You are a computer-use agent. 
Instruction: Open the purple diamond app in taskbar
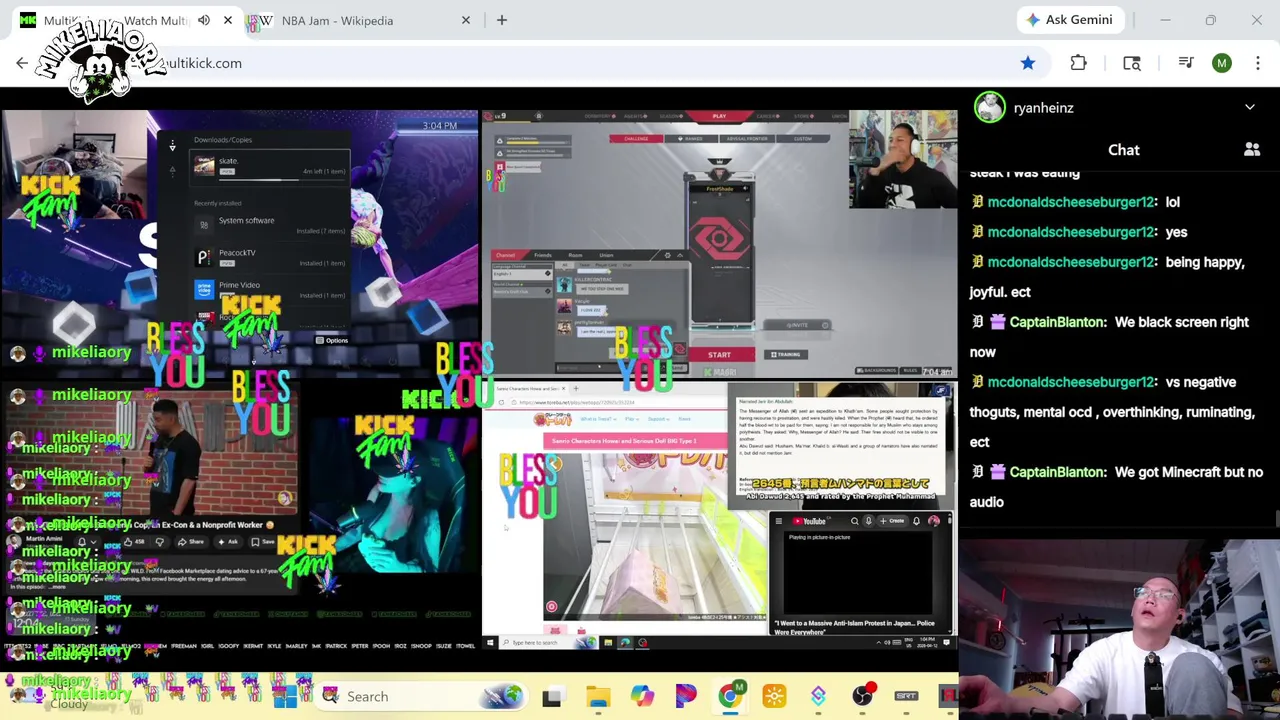[818, 696]
